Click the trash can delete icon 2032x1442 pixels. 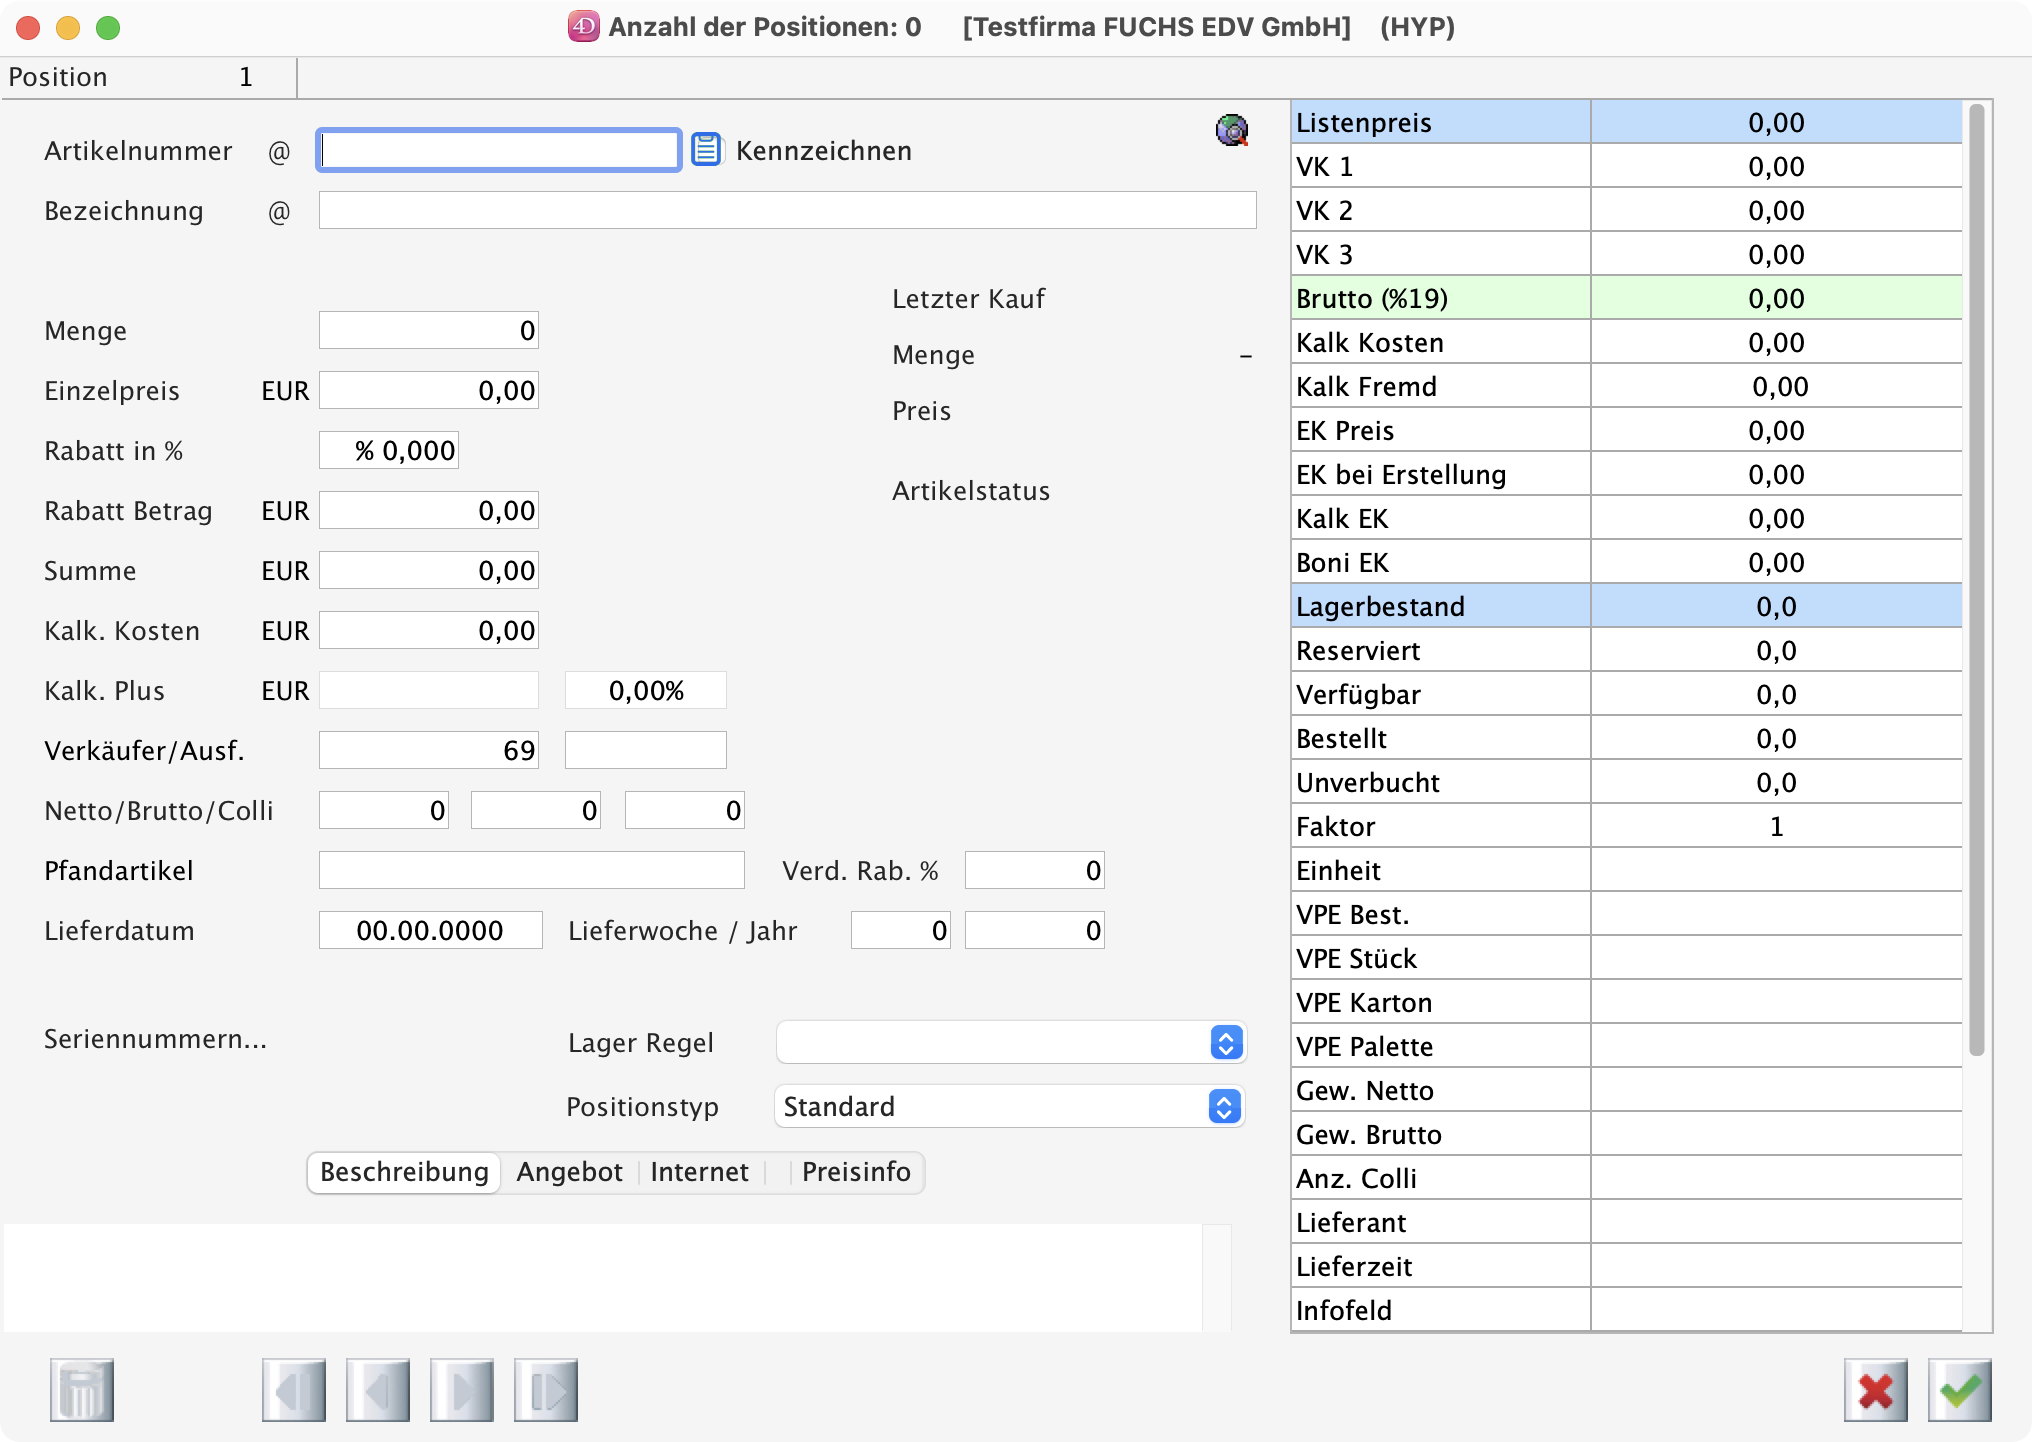tap(82, 1390)
